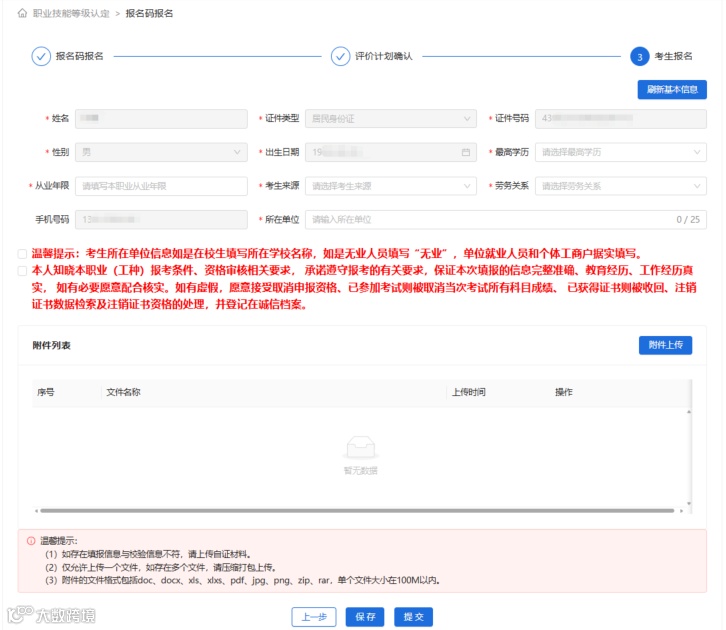
Task: Click the 保存 button
Action: (365, 617)
